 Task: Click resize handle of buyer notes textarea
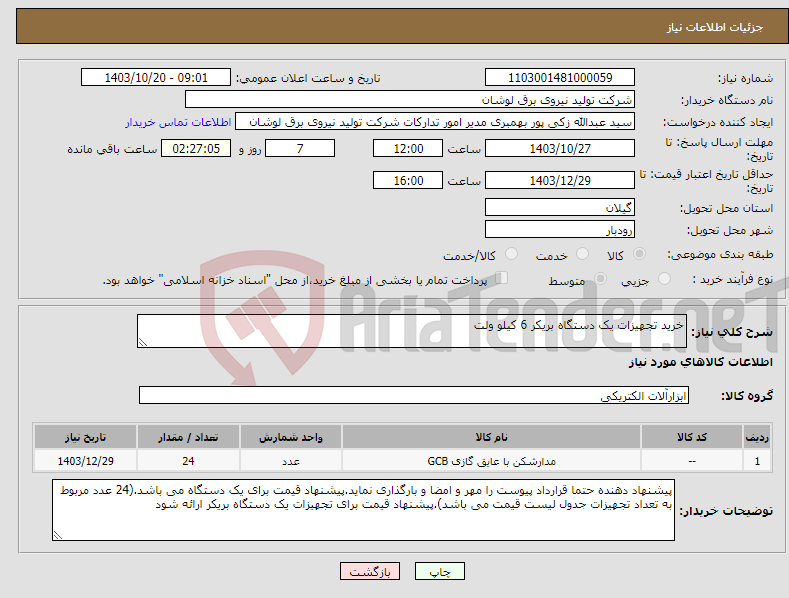58,536
